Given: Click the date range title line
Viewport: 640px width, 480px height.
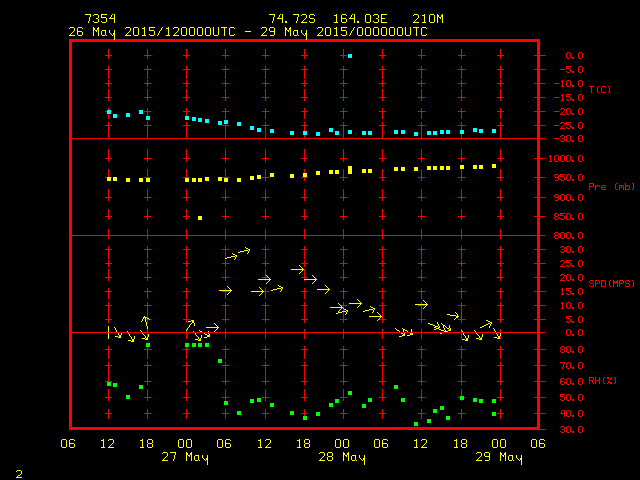Looking at the screenshot, I should (x=247, y=32).
